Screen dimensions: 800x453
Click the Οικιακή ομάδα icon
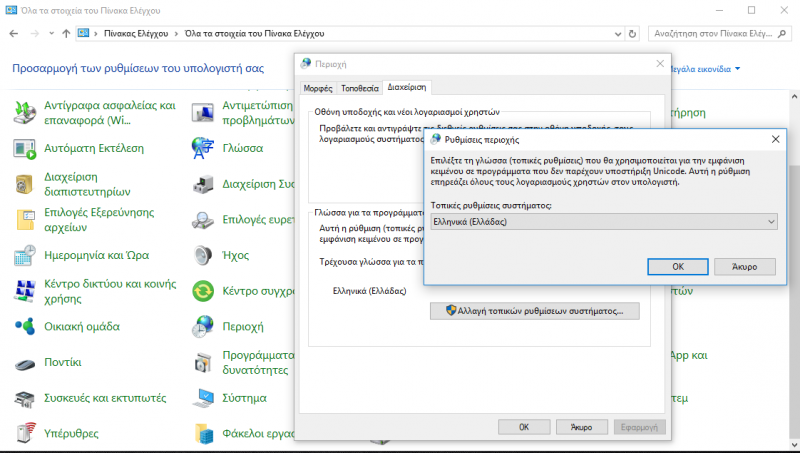[25, 326]
